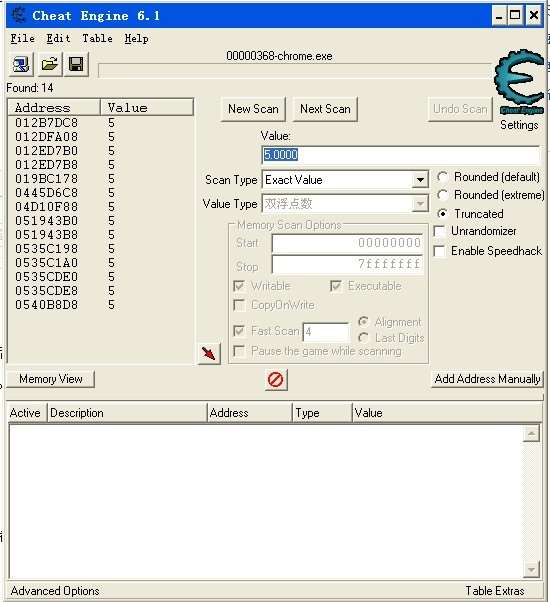Click the address list scrollbar down arrow
550x602 pixels.
532,570
